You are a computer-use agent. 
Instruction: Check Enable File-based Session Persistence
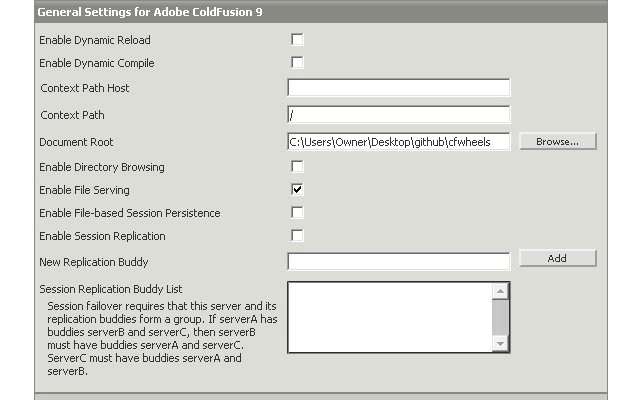pos(297,212)
